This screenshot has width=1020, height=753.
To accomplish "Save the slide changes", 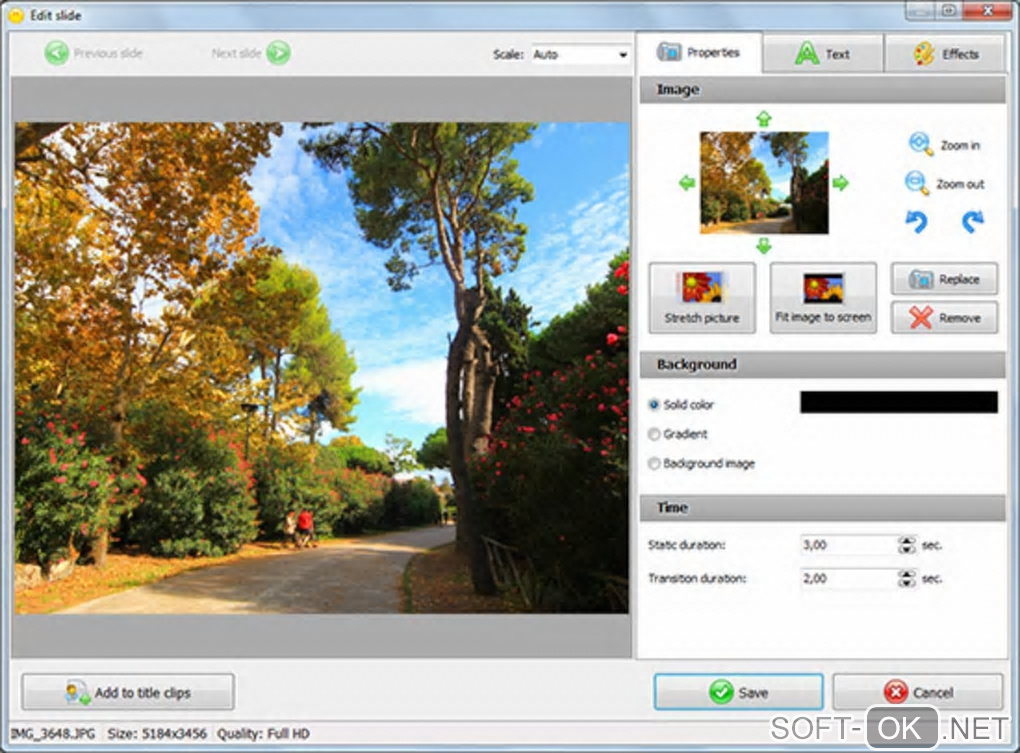I will (738, 692).
